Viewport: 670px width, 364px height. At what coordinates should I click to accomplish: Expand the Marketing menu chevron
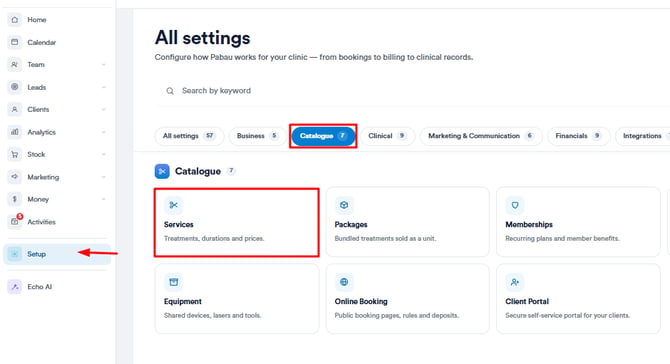[x=103, y=177]
